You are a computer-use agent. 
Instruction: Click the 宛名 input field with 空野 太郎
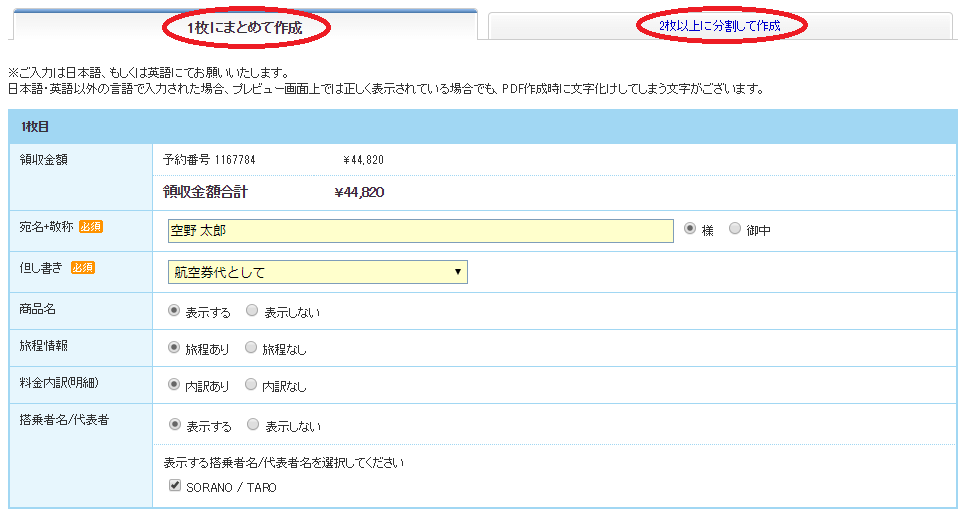[420, 231]
